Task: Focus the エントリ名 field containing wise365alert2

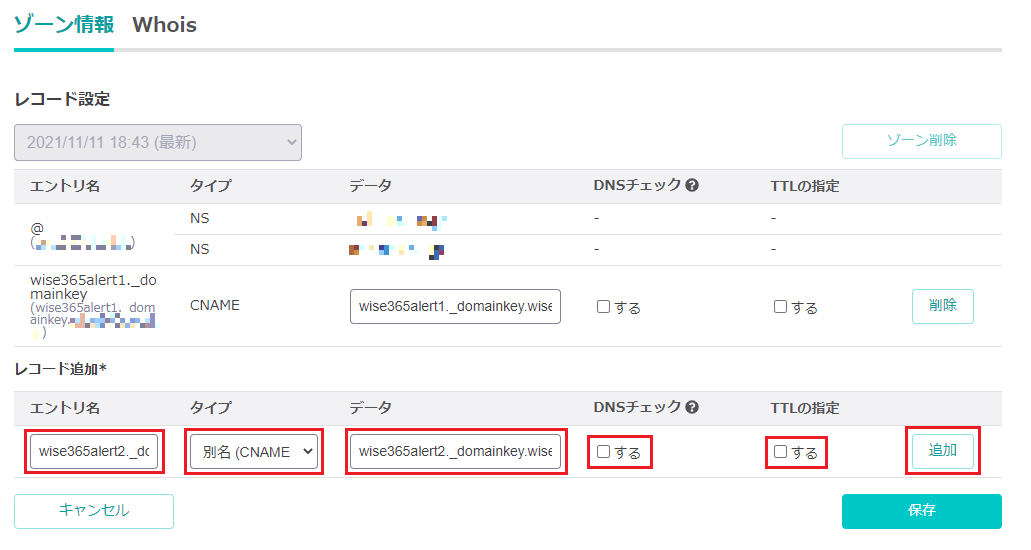Action: tap(94, 452)
